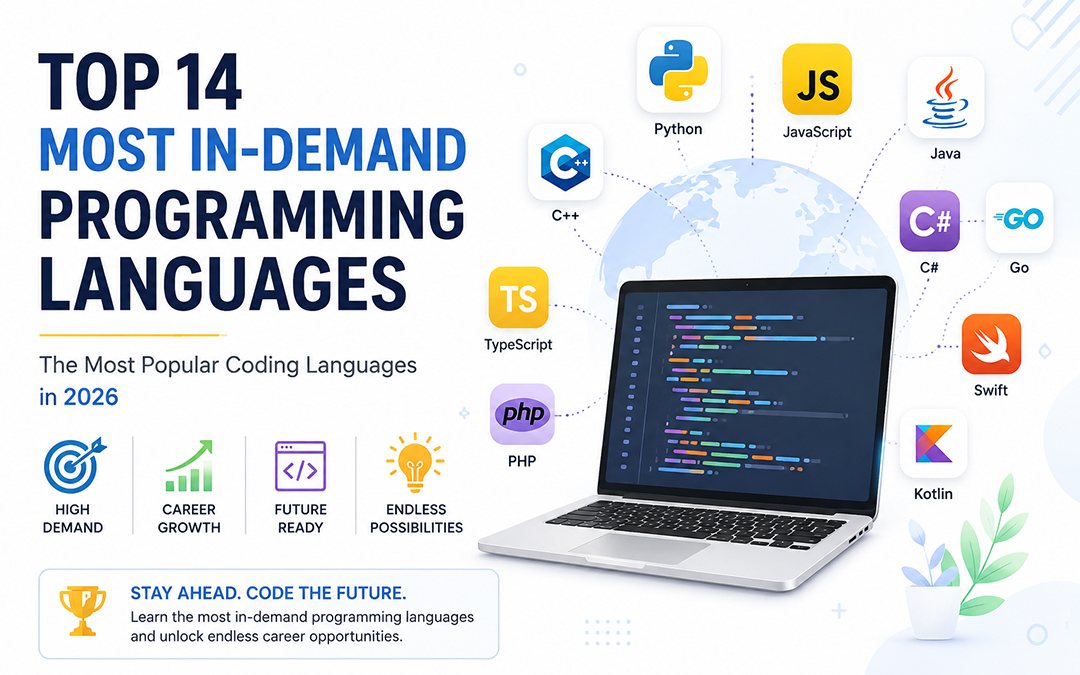This screenshot has height=675, width=1080.
Task: Click the orange Swift bird icon
Action: pyautogui.click(x=991, y=344)
